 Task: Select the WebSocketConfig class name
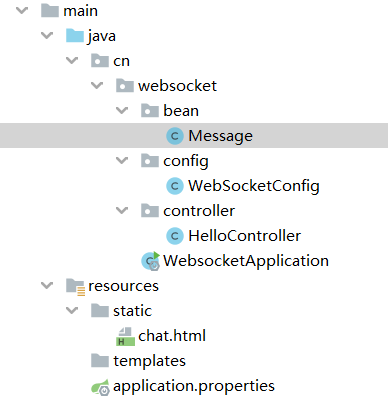pos(254,186)
